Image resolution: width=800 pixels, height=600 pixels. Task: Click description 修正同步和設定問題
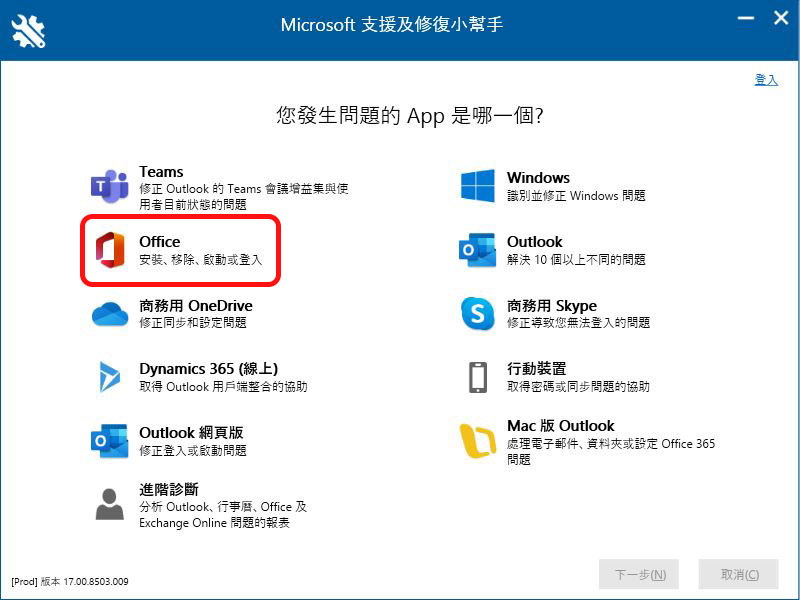tap(193, 323)
